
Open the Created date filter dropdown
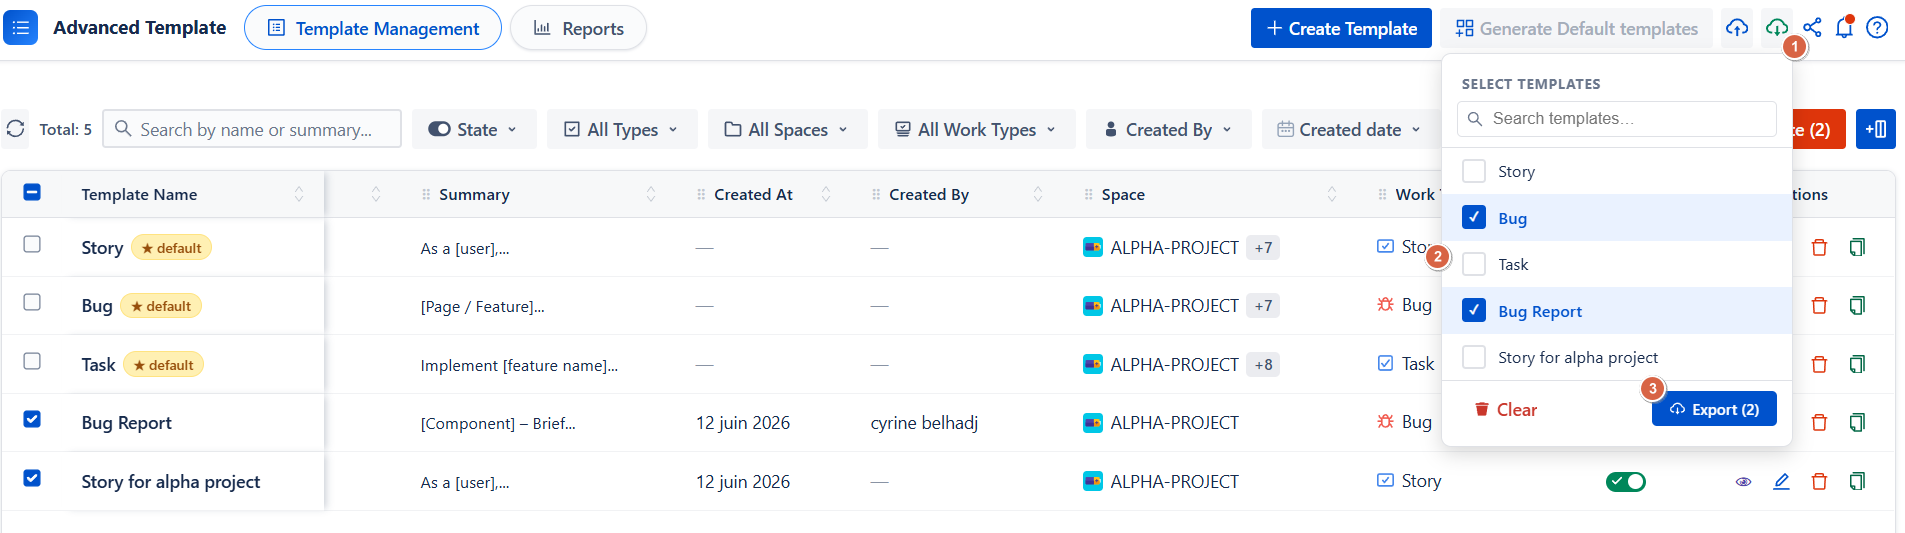point(1350,129)
